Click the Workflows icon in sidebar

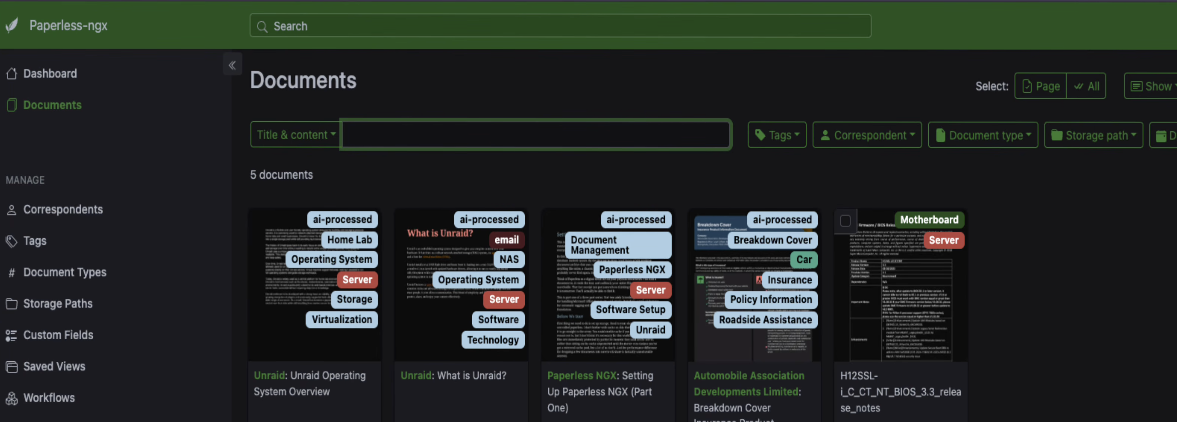tap(11, 398)
